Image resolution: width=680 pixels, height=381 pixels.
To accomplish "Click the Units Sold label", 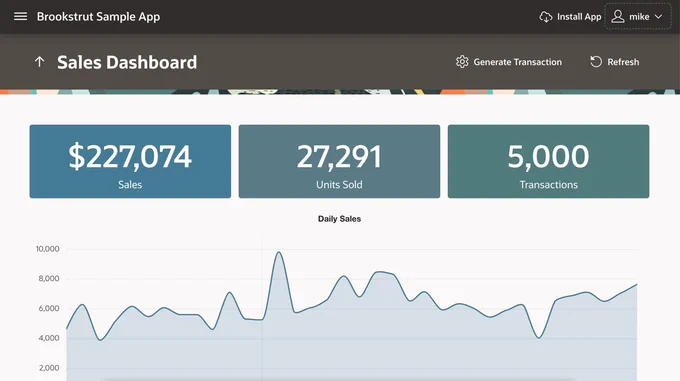I will point(339,185).
